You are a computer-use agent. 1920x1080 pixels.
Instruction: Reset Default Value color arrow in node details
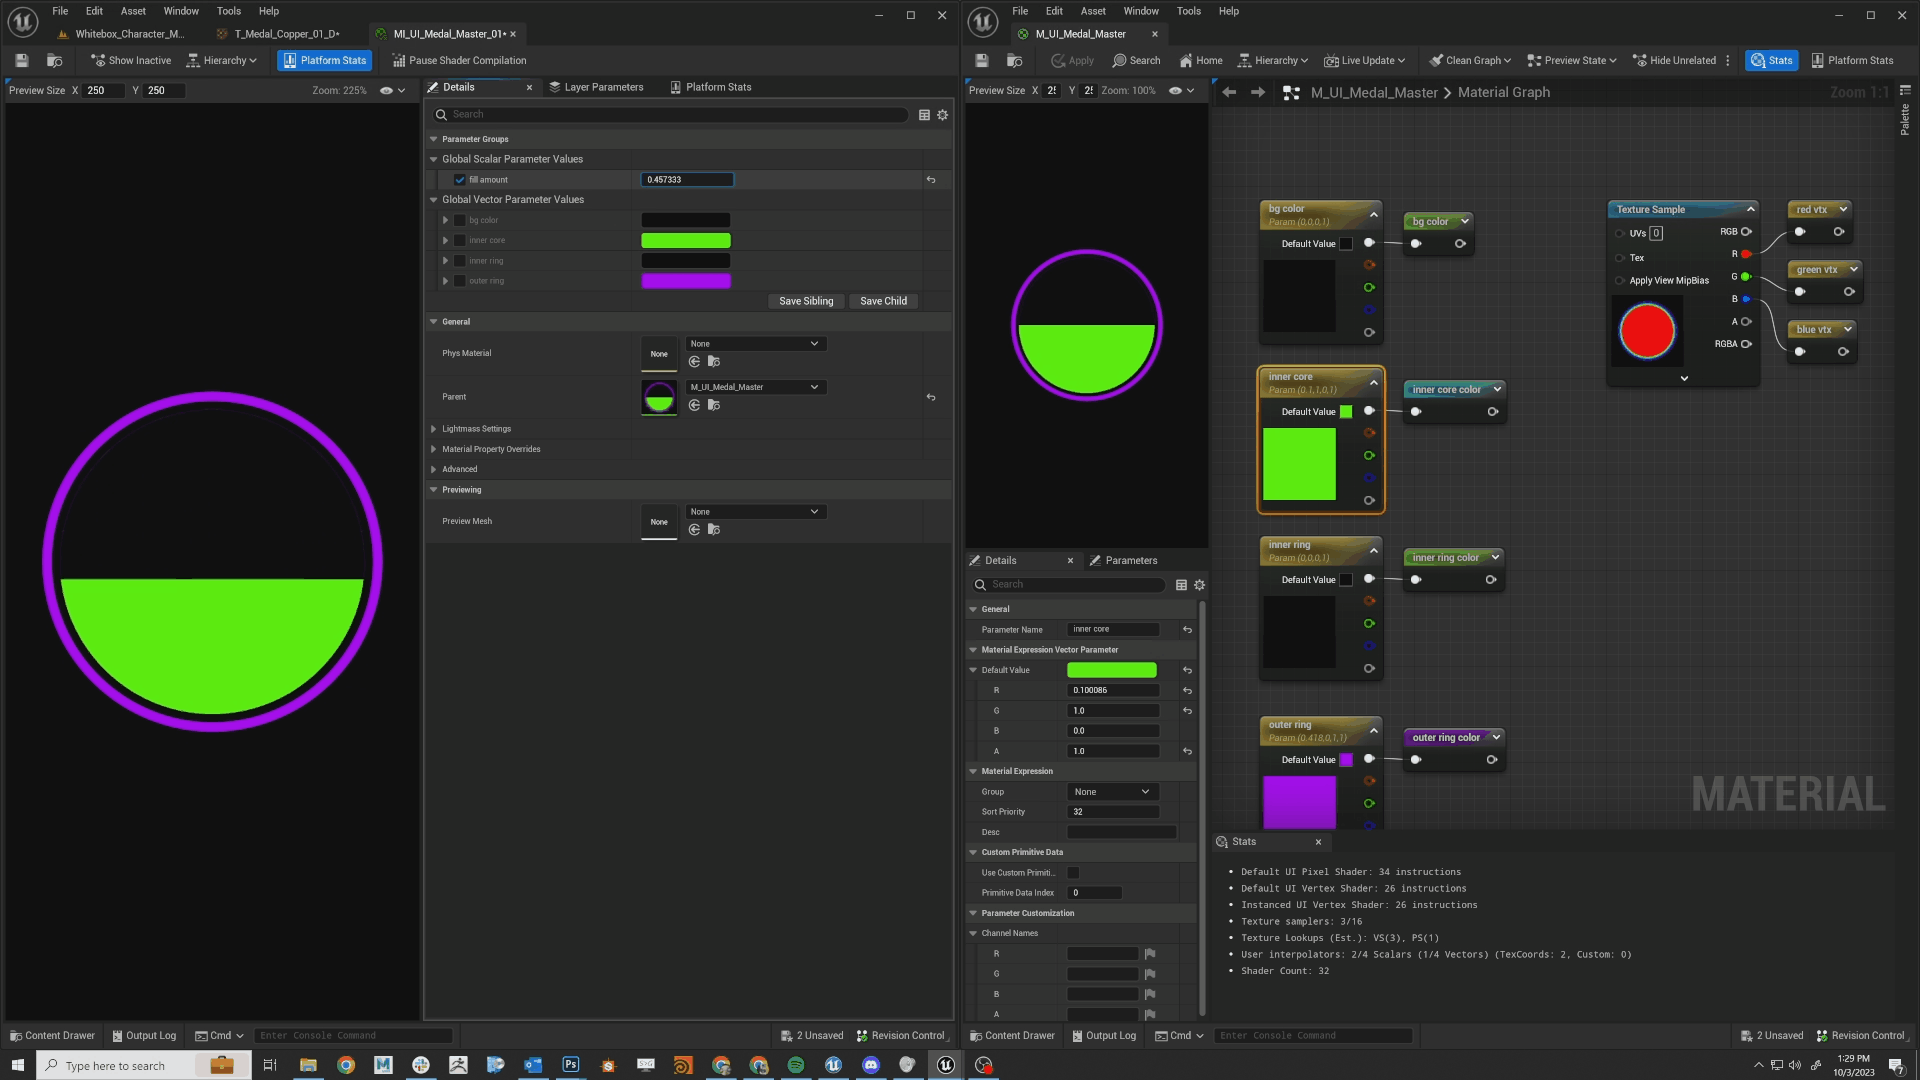1187,670
